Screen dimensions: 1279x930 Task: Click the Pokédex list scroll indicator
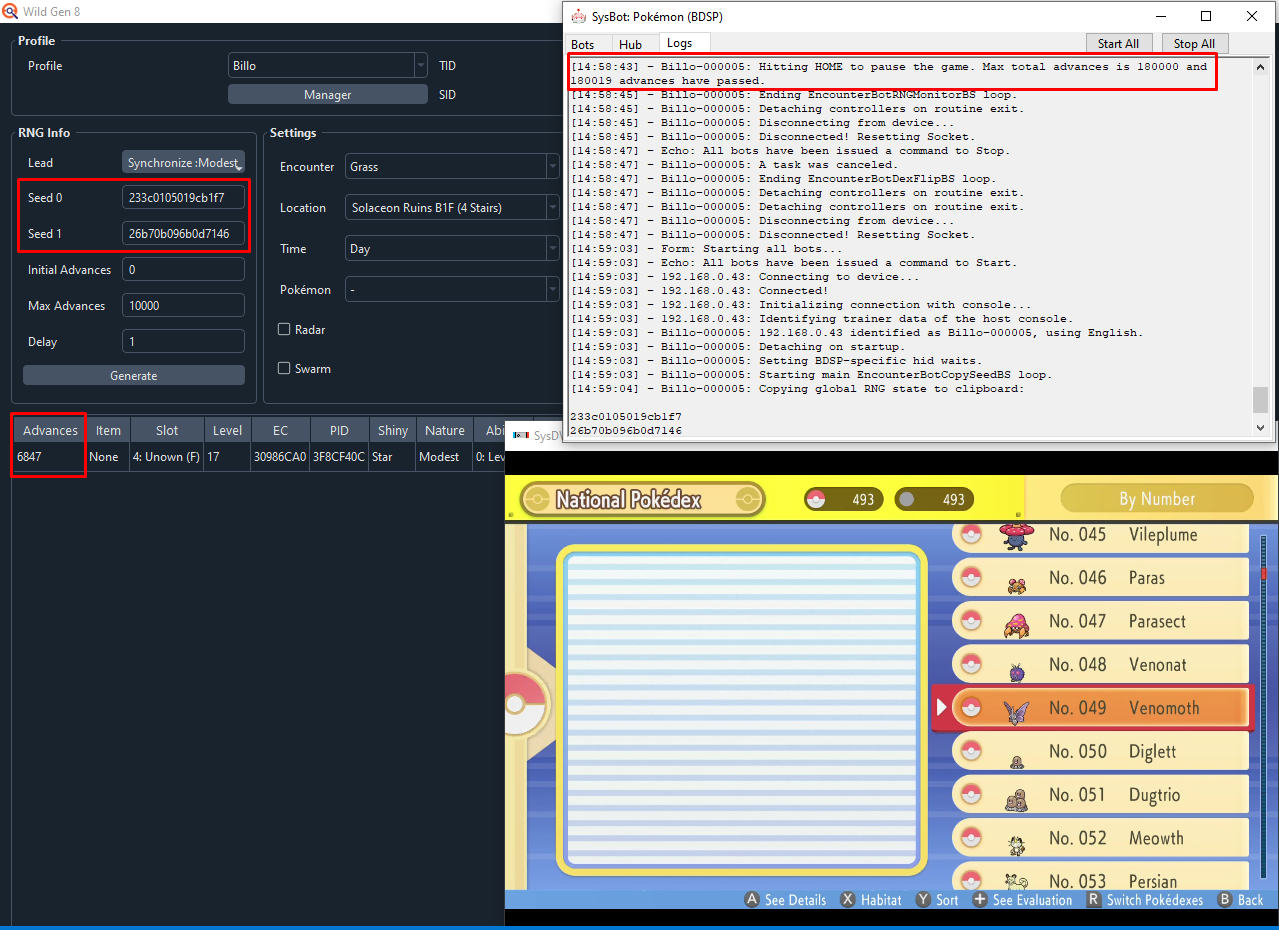tap(1263, 573)
